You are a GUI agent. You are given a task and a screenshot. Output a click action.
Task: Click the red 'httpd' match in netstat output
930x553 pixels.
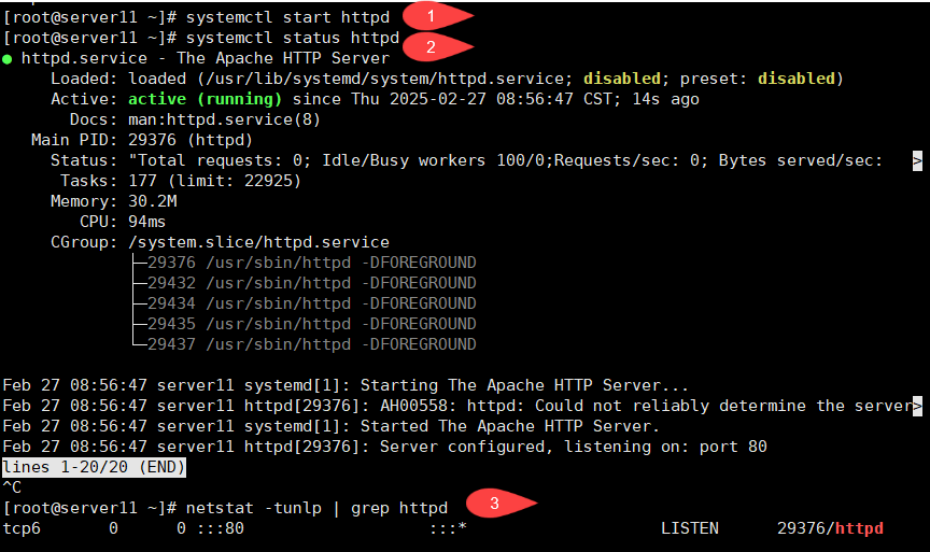[859, 528]
